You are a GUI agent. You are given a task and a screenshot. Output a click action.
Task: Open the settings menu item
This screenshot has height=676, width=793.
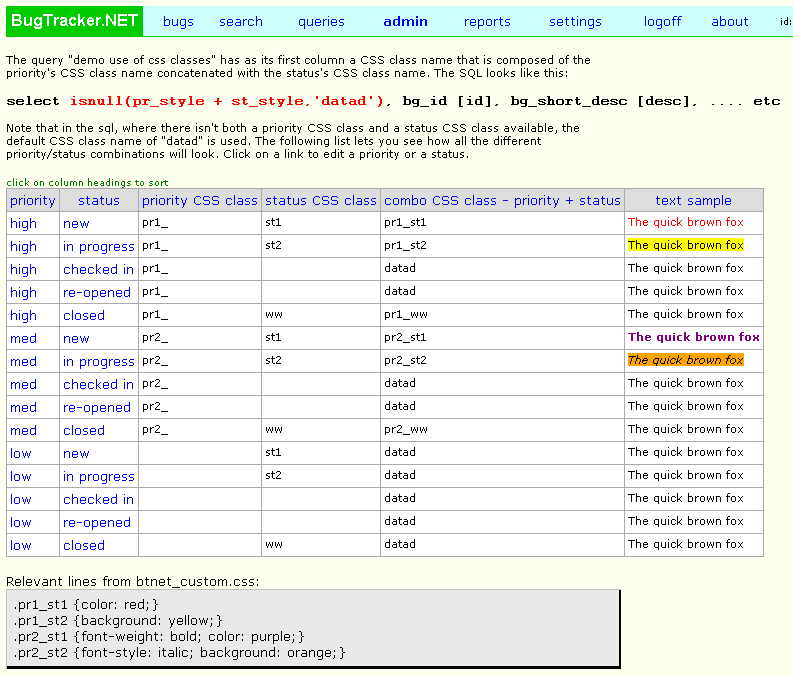point(575,22)
